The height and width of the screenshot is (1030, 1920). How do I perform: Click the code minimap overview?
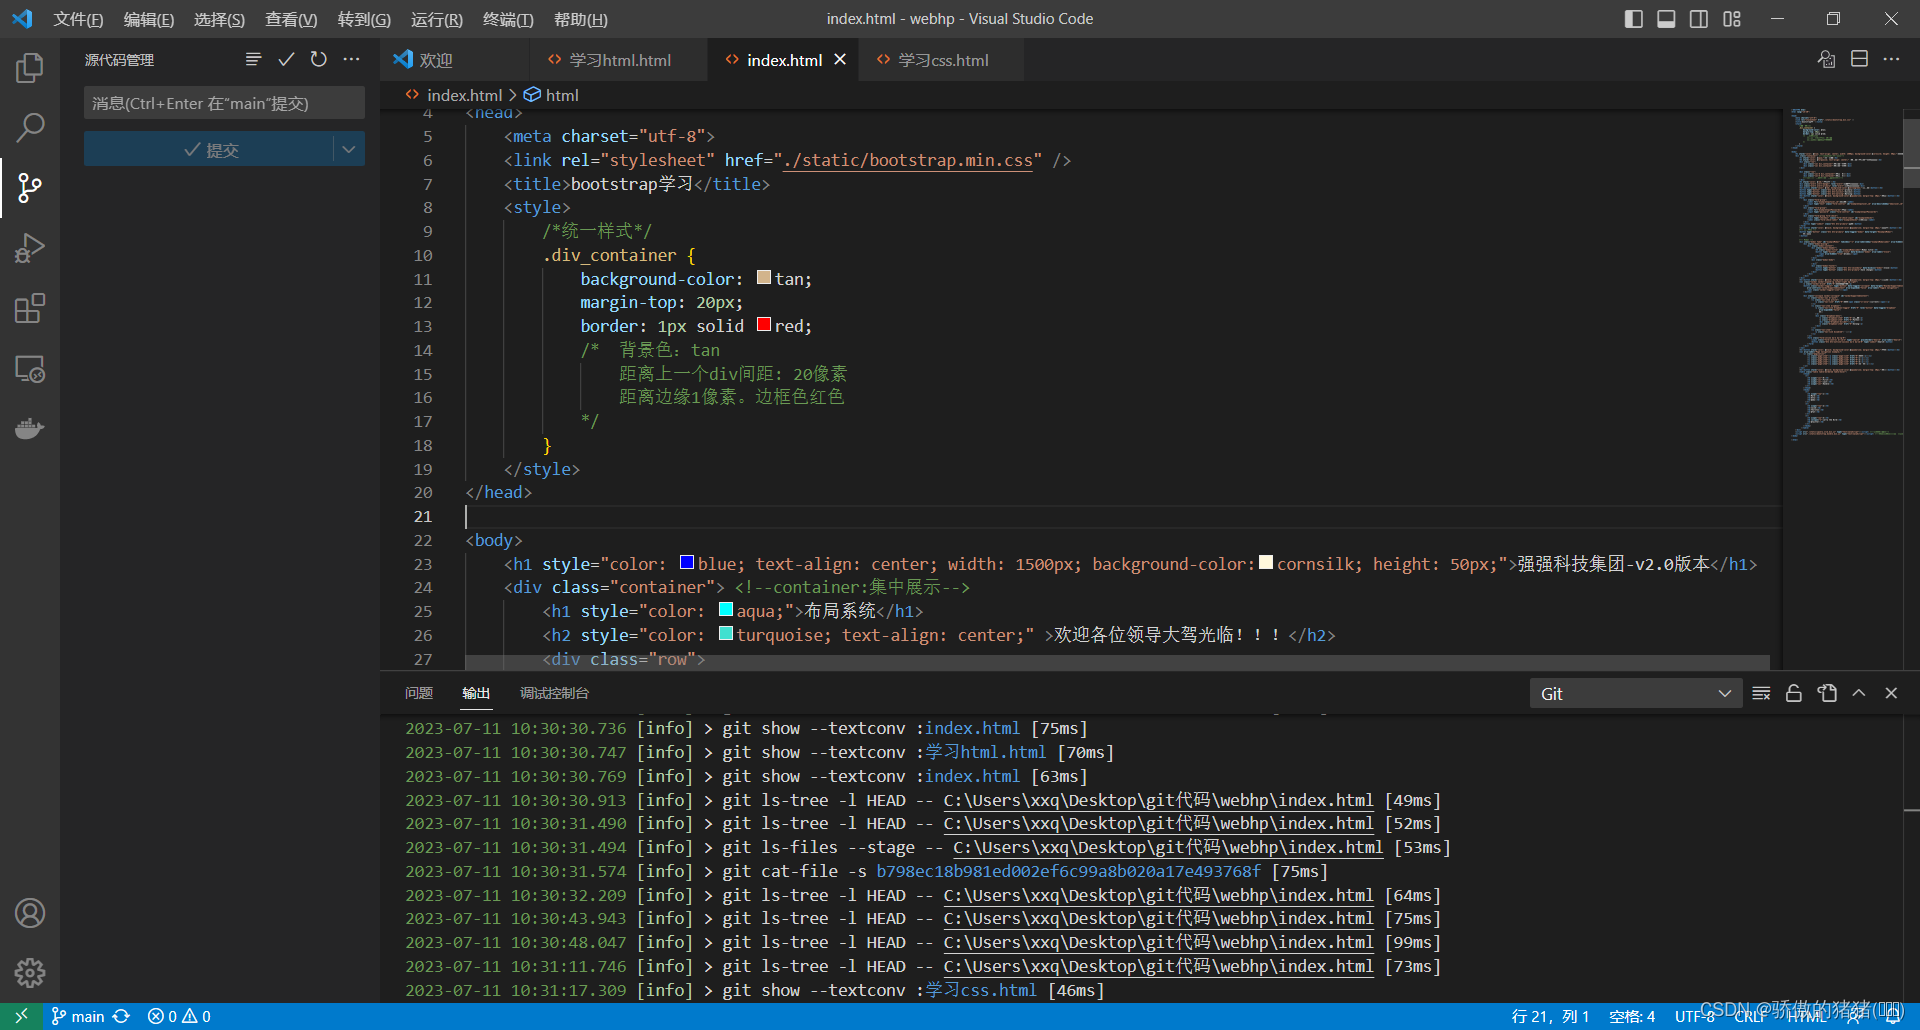click(1845, 275)
